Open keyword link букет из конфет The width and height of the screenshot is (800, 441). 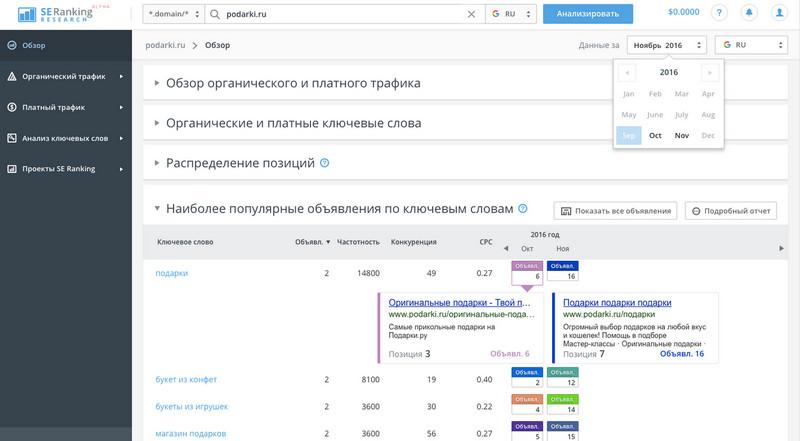click(x=186, y=379)
